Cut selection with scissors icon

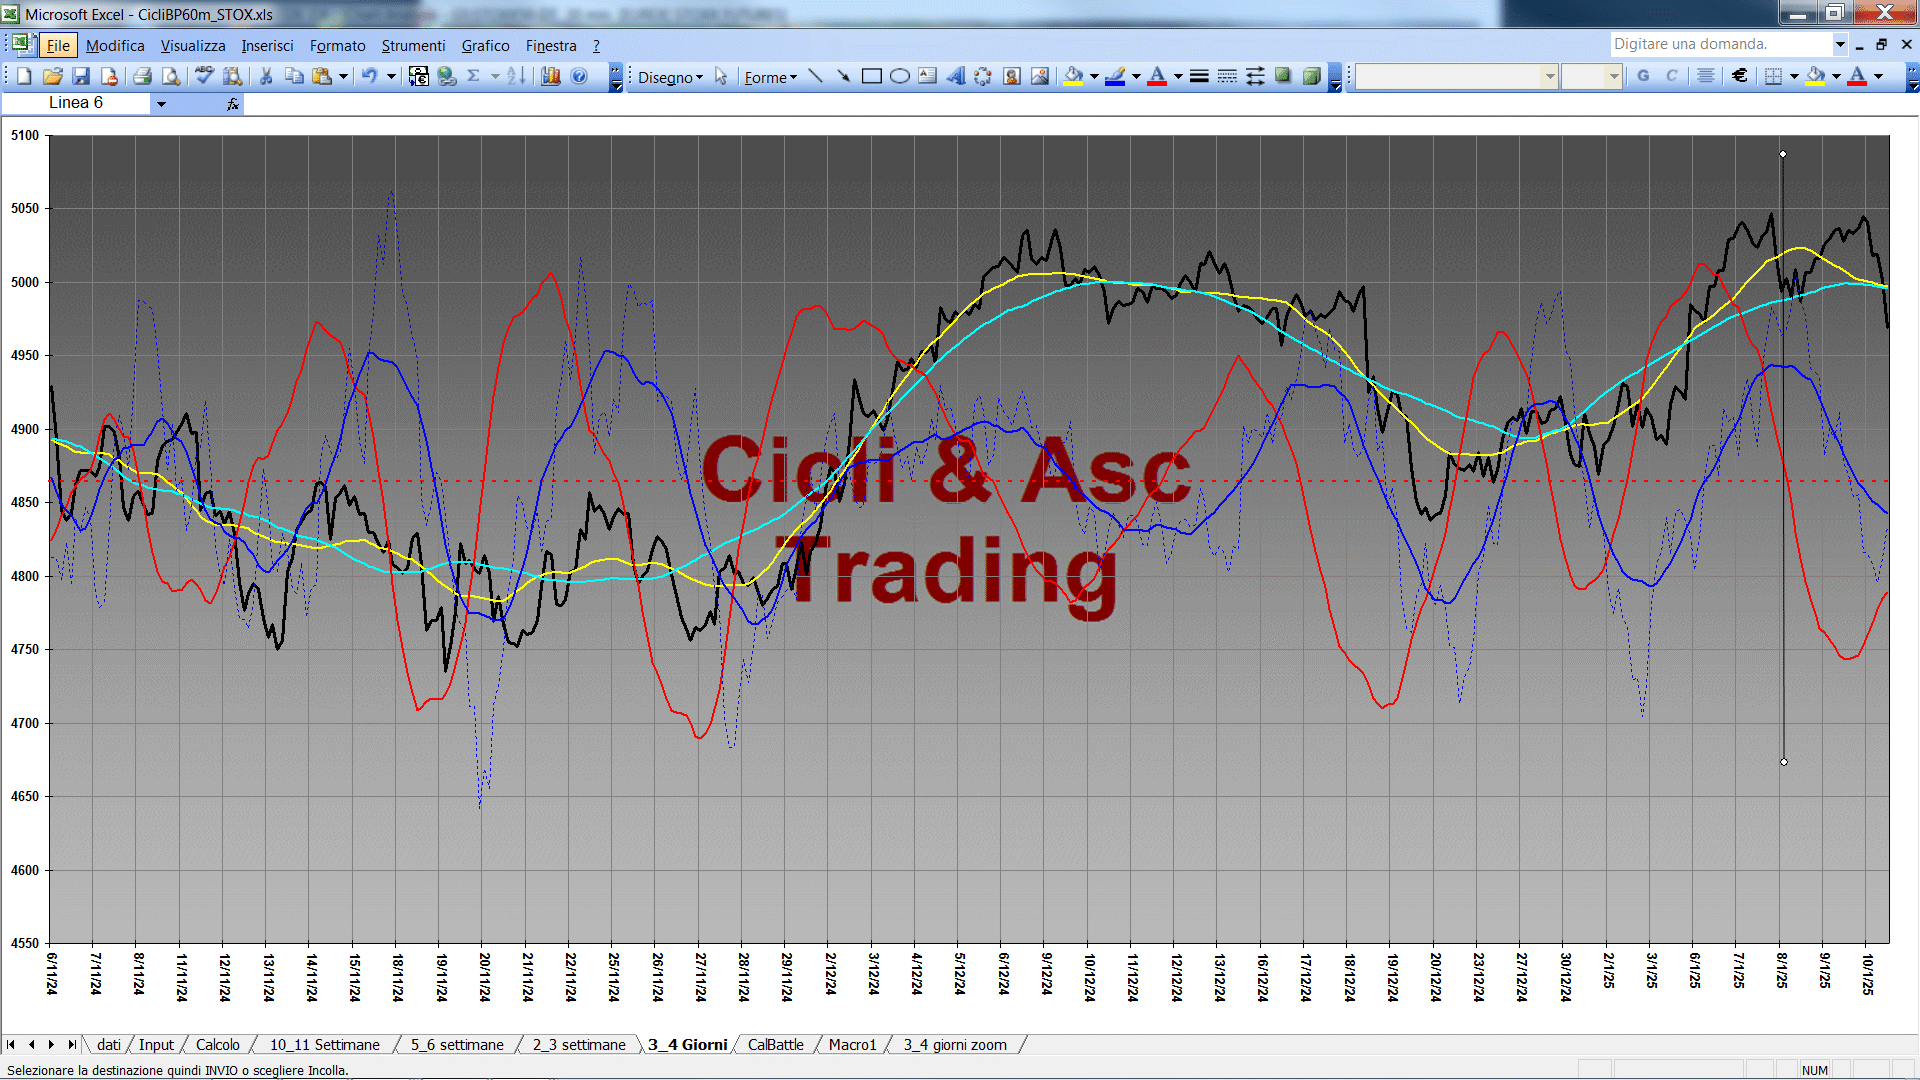(266, 76)
